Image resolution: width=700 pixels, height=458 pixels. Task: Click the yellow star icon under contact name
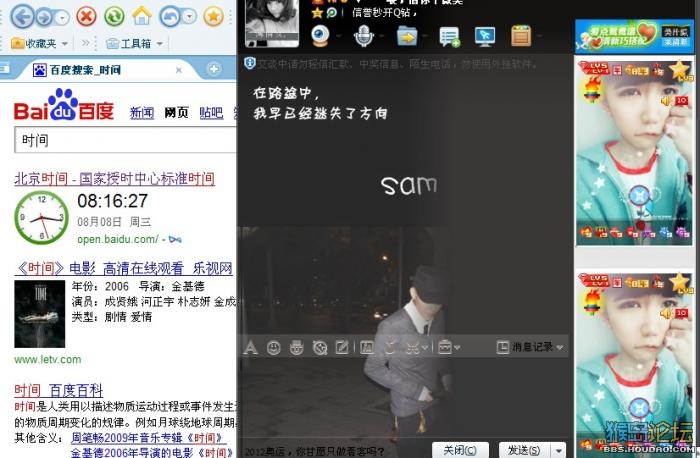tap(317, 12)
